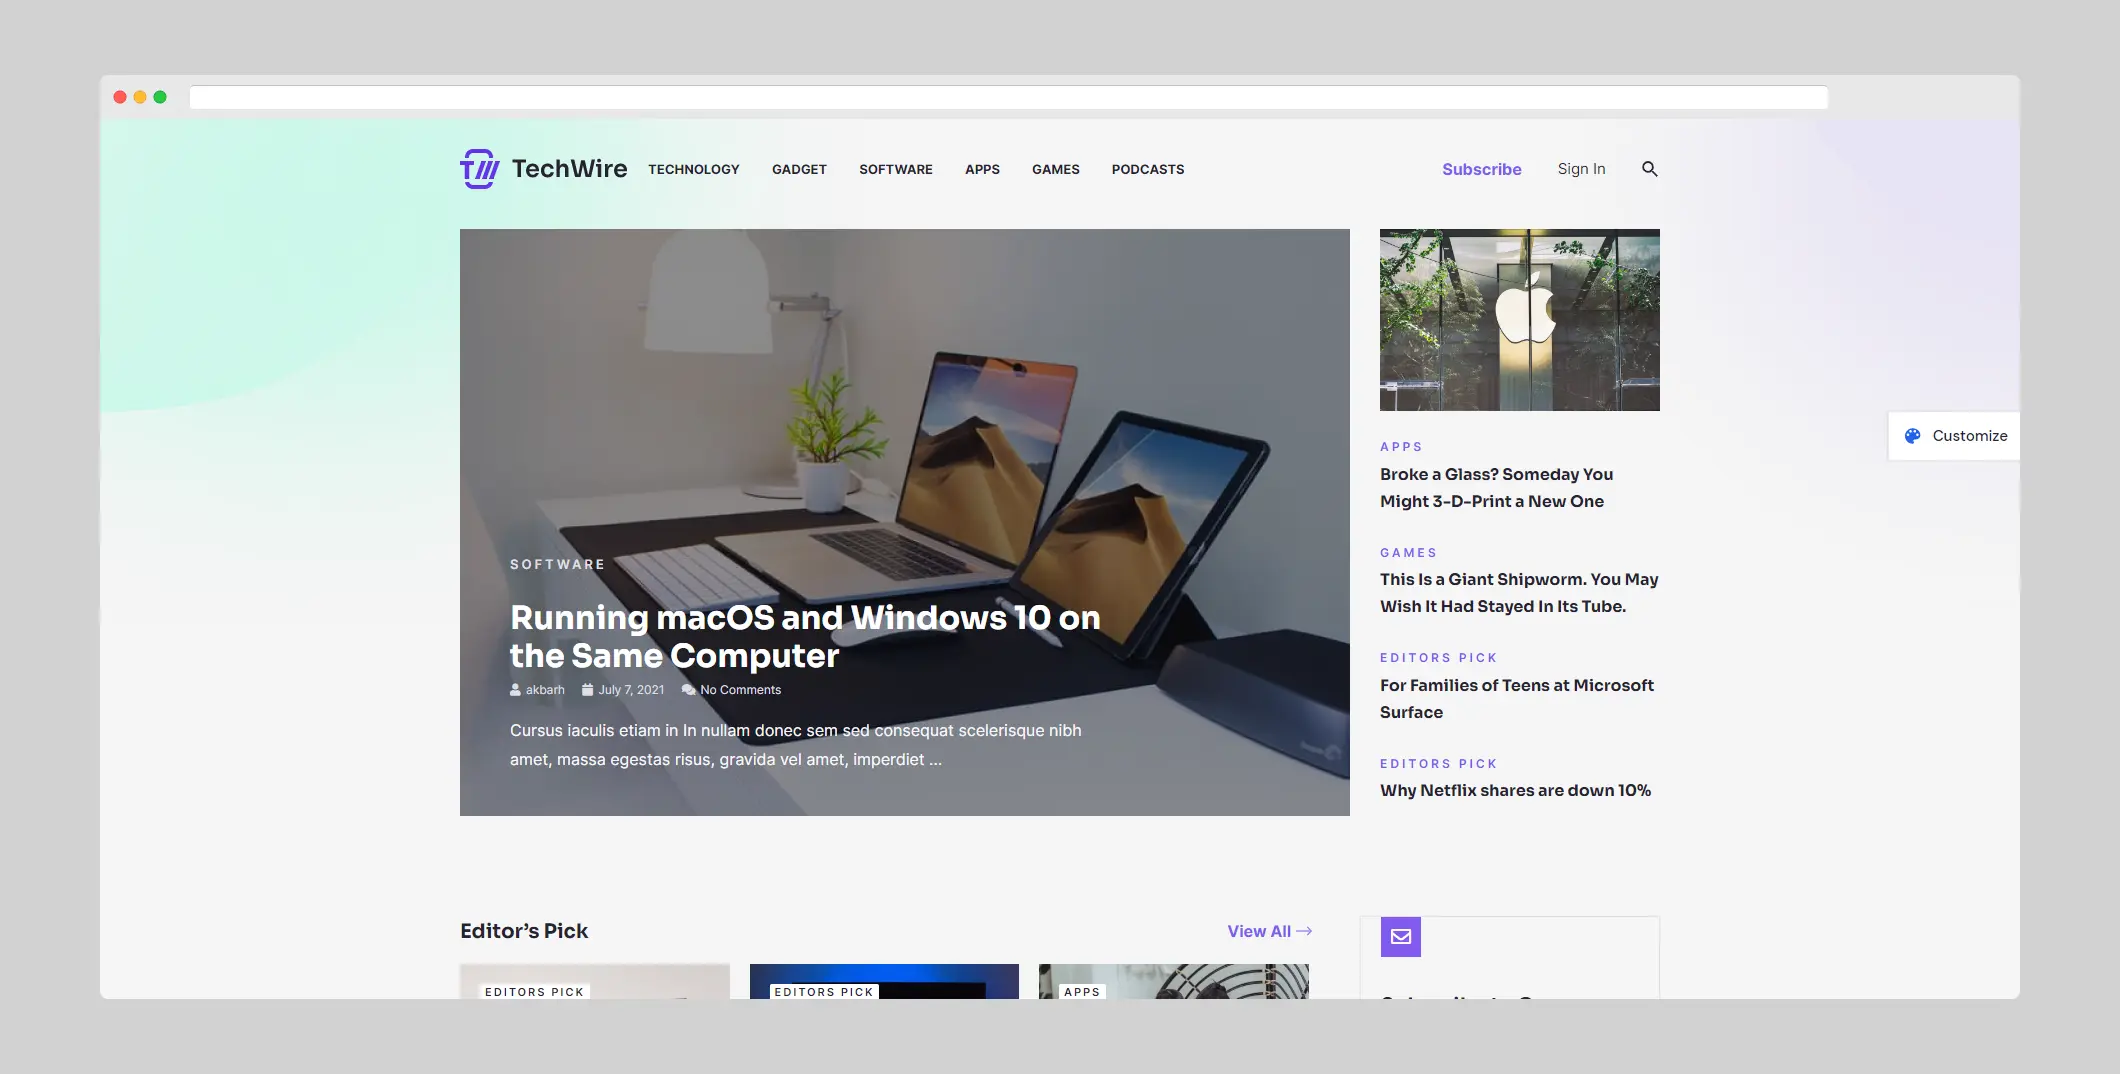Open the giant shipworm article title
The image size is (2120, 1074).
tap(1518, 593)
